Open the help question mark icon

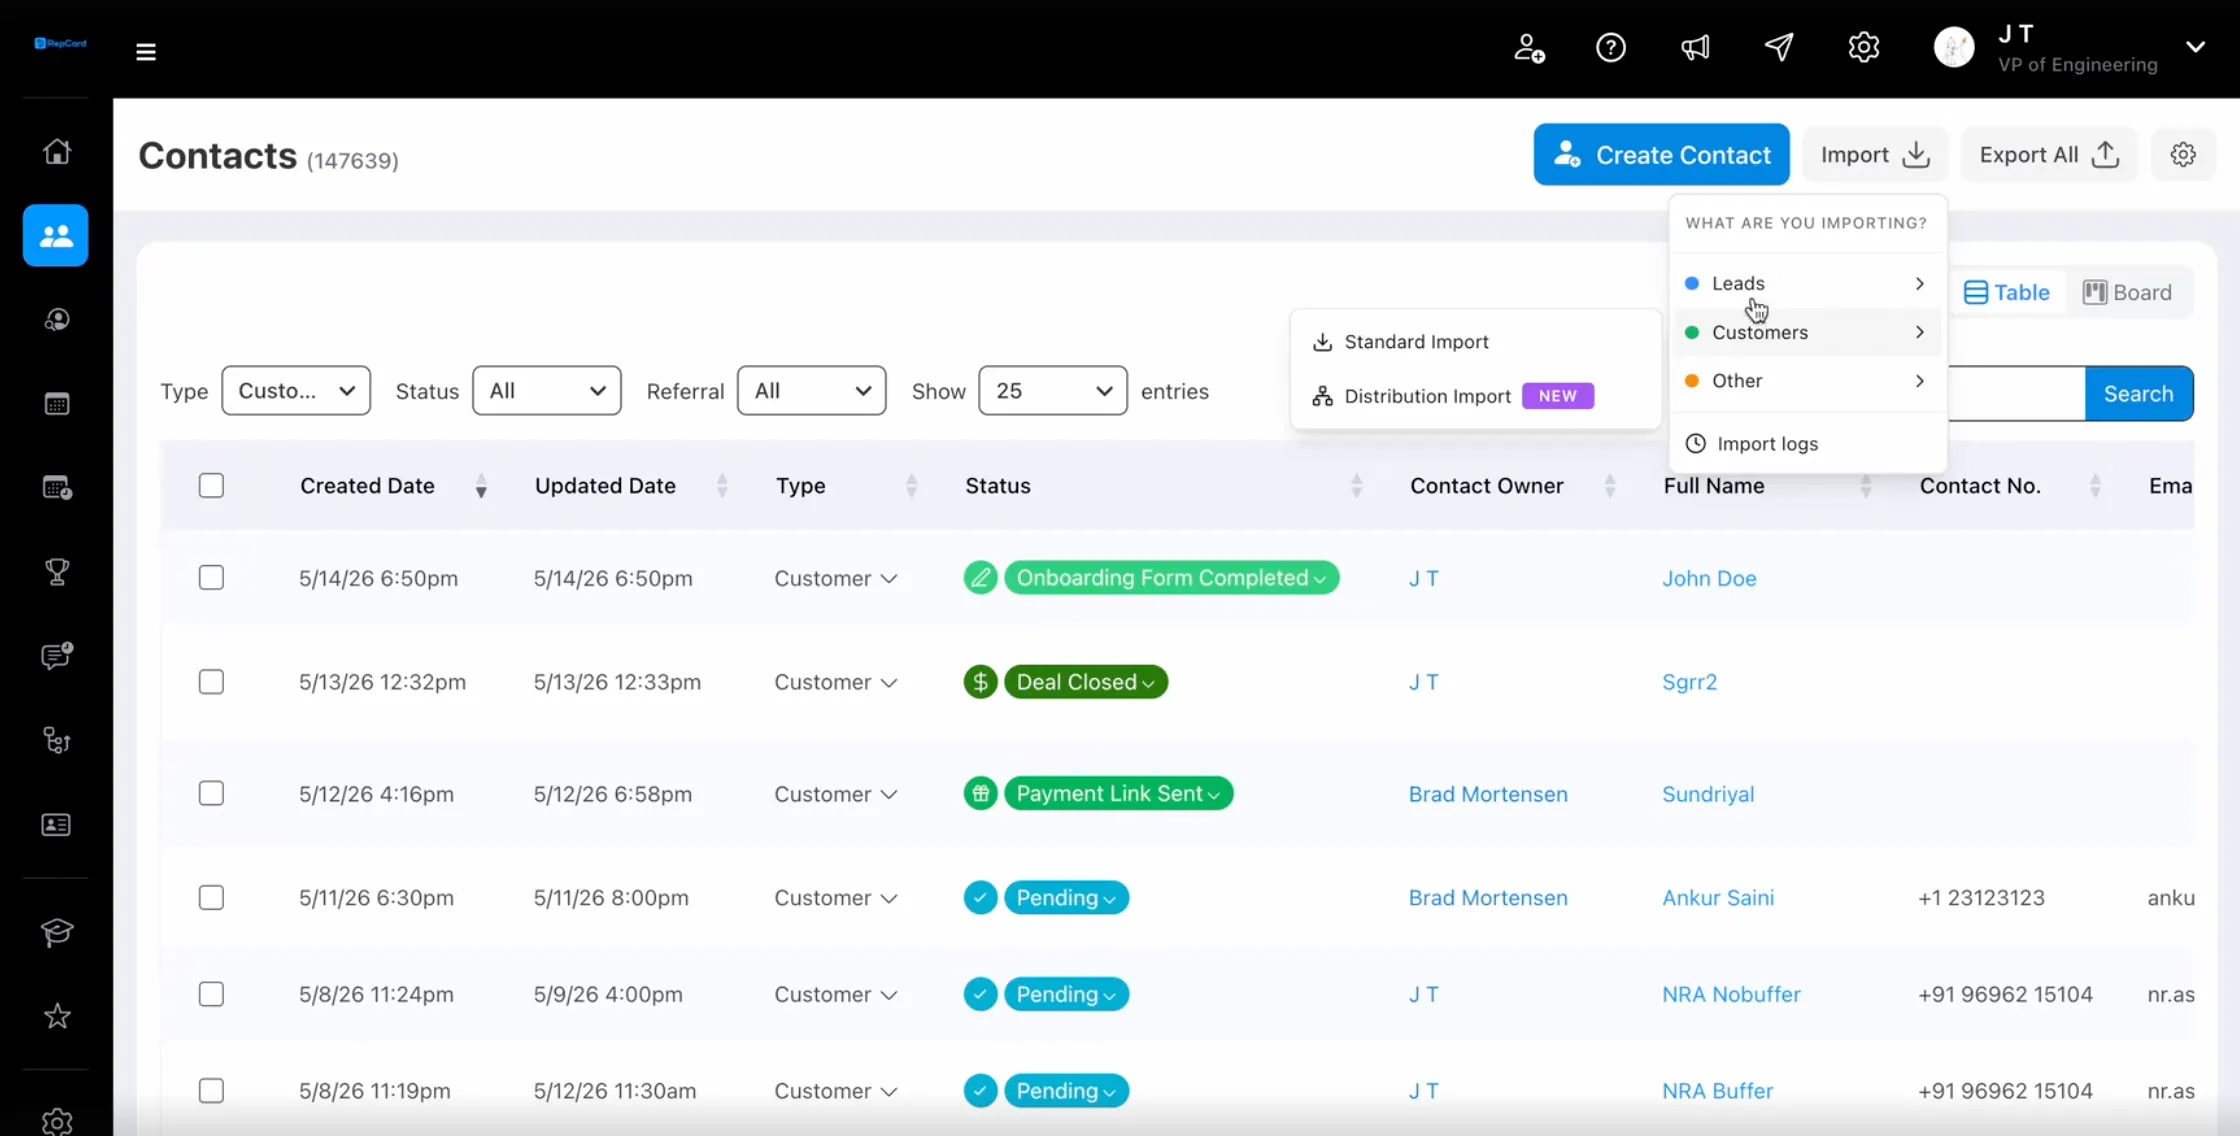pos(1611,47)
